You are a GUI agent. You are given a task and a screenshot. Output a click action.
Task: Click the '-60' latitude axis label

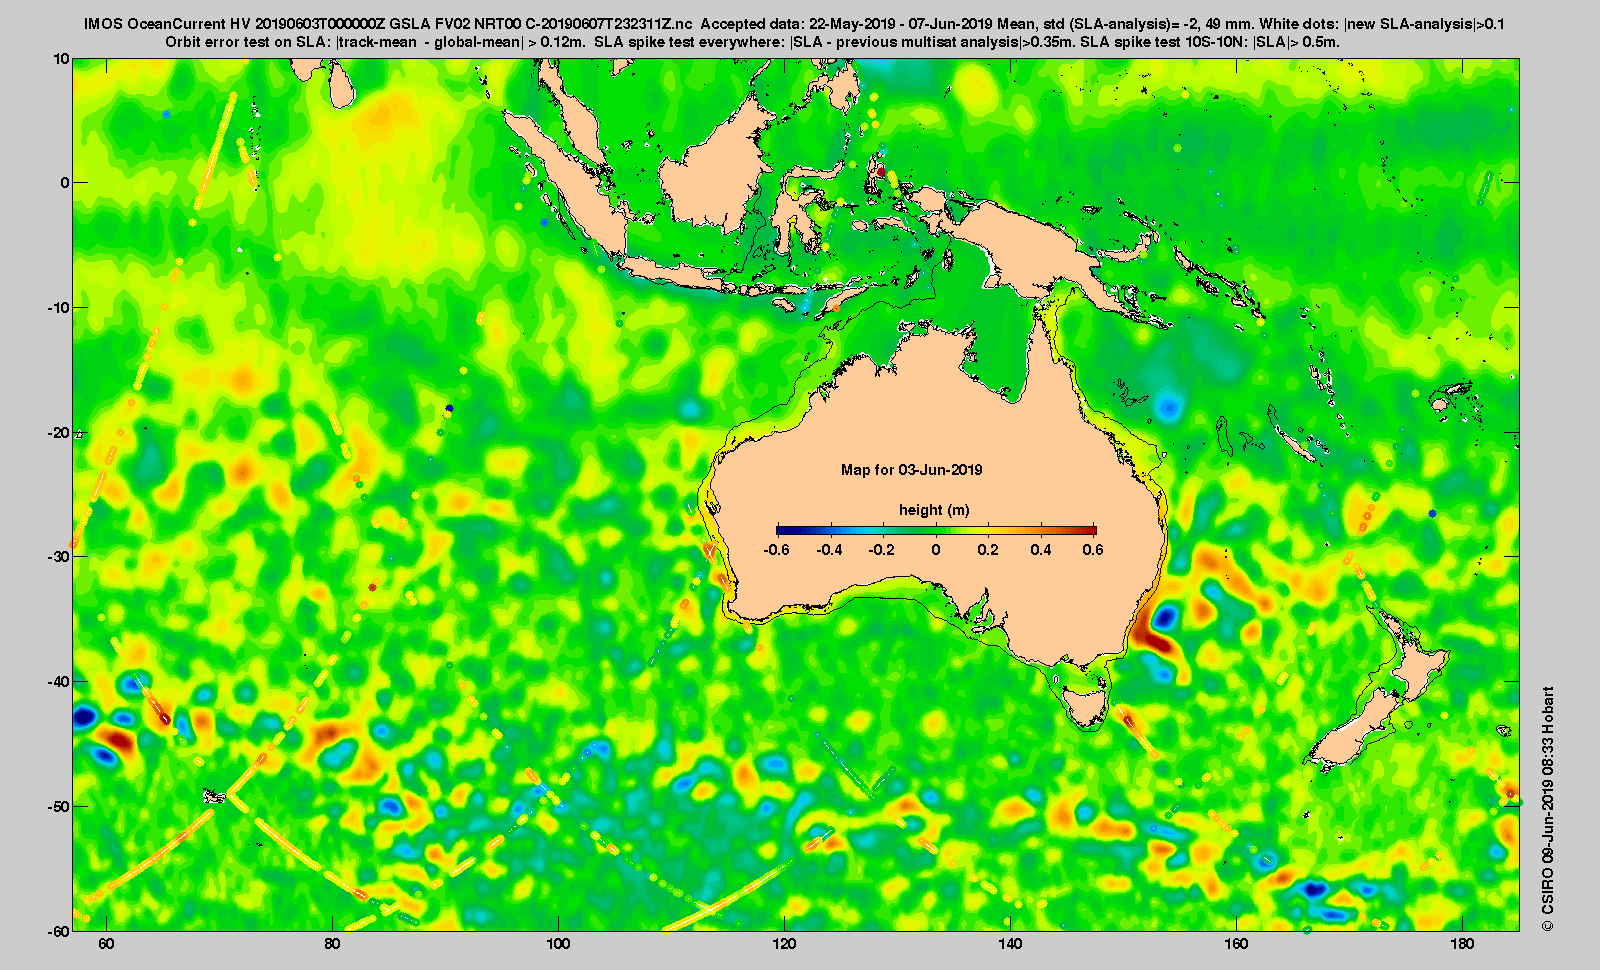tap(59, 931)
